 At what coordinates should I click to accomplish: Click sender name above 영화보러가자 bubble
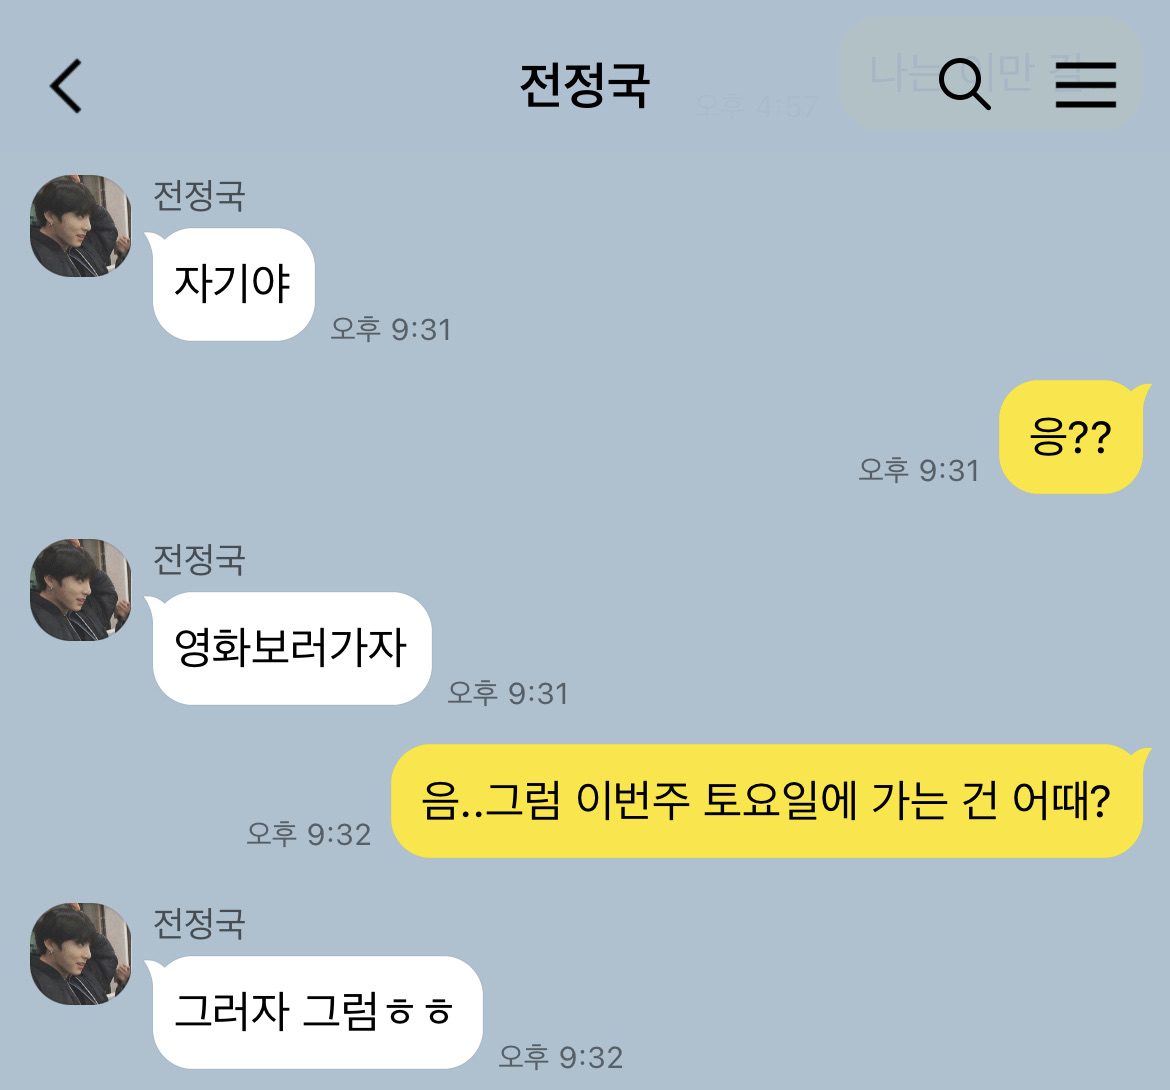pos(199,560)
